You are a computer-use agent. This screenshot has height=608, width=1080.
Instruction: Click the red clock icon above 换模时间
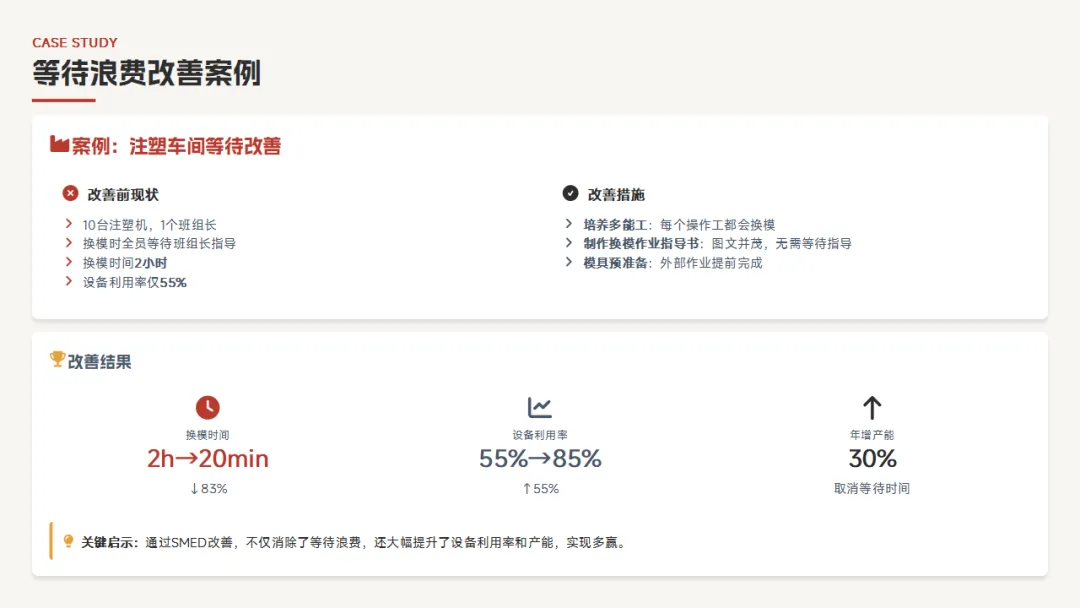(207, 408)
